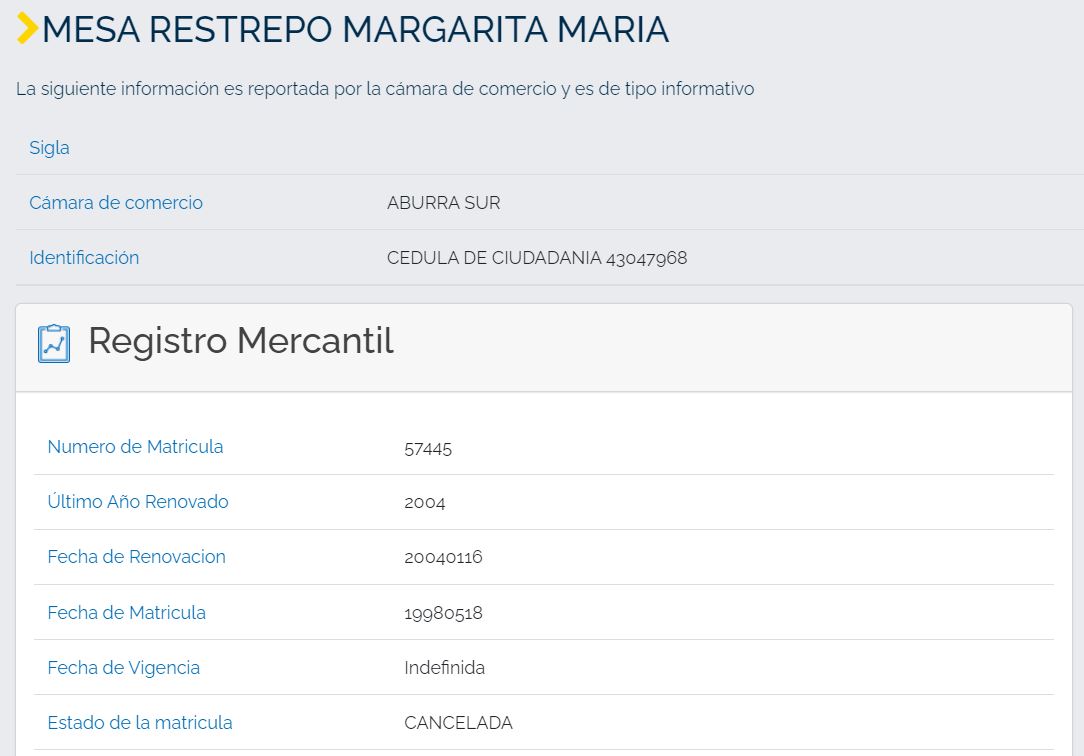The height and width of the screenshot is (756, 1084).
Task: Click the Registro Mercantil chart clipboard icon
Action: (x=54, y=343)
